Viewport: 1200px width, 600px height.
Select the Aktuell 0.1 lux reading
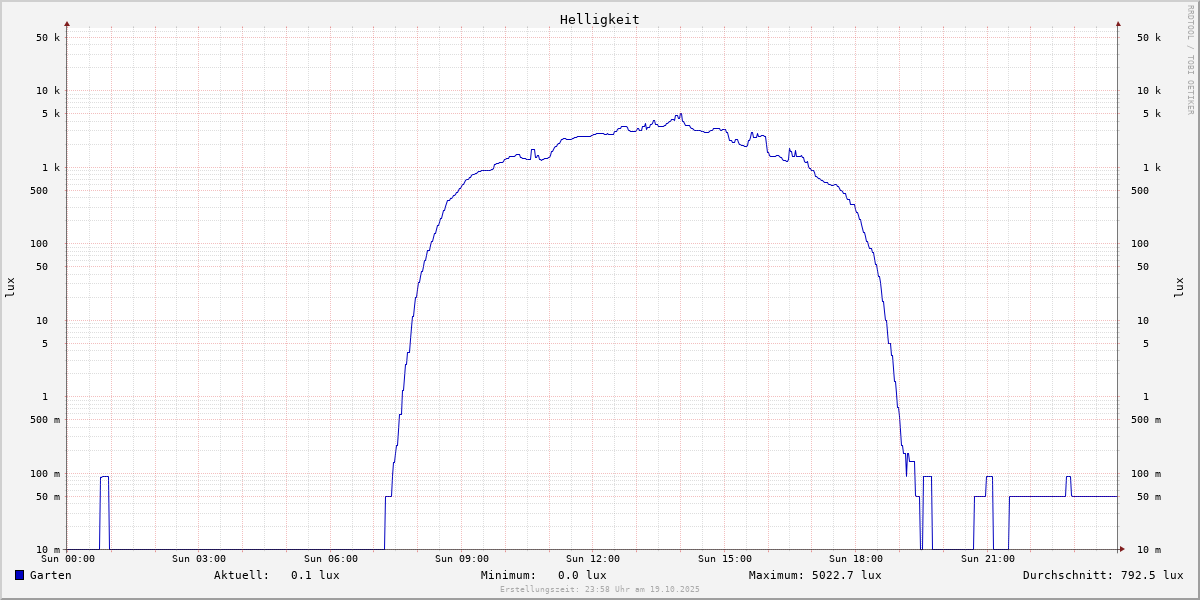276,575
